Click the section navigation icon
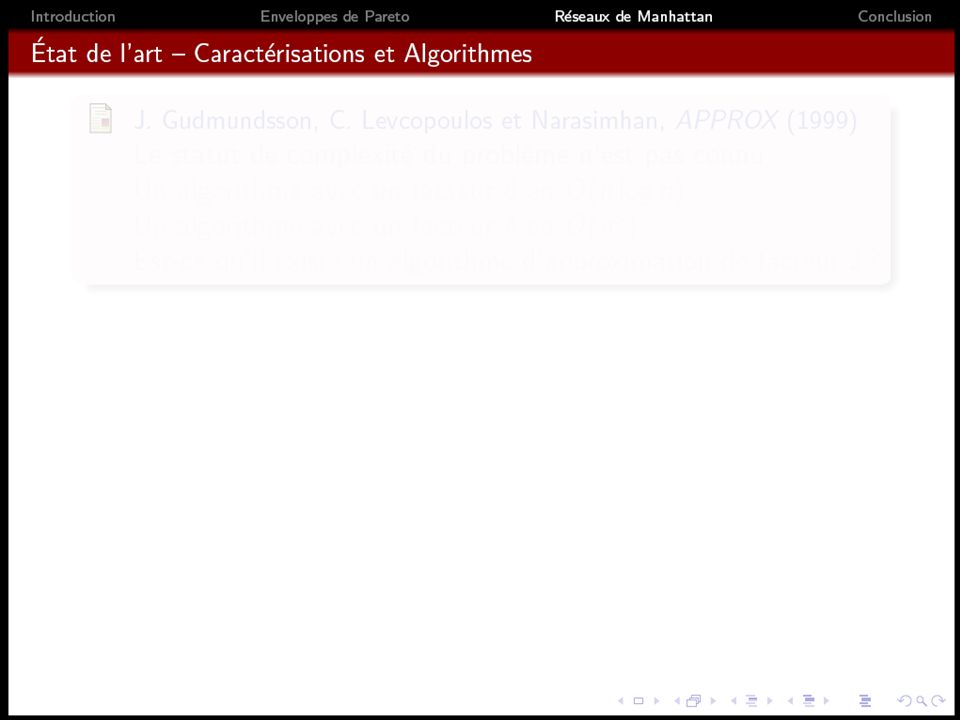Viewport: 960px width, 720px height. (x=808, y=701)
